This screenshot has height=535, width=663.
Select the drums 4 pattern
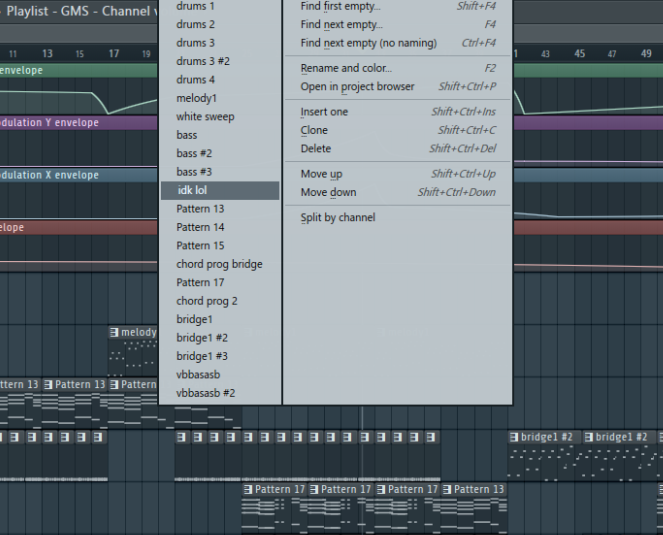pyautogui.click(x=220, y=80)
